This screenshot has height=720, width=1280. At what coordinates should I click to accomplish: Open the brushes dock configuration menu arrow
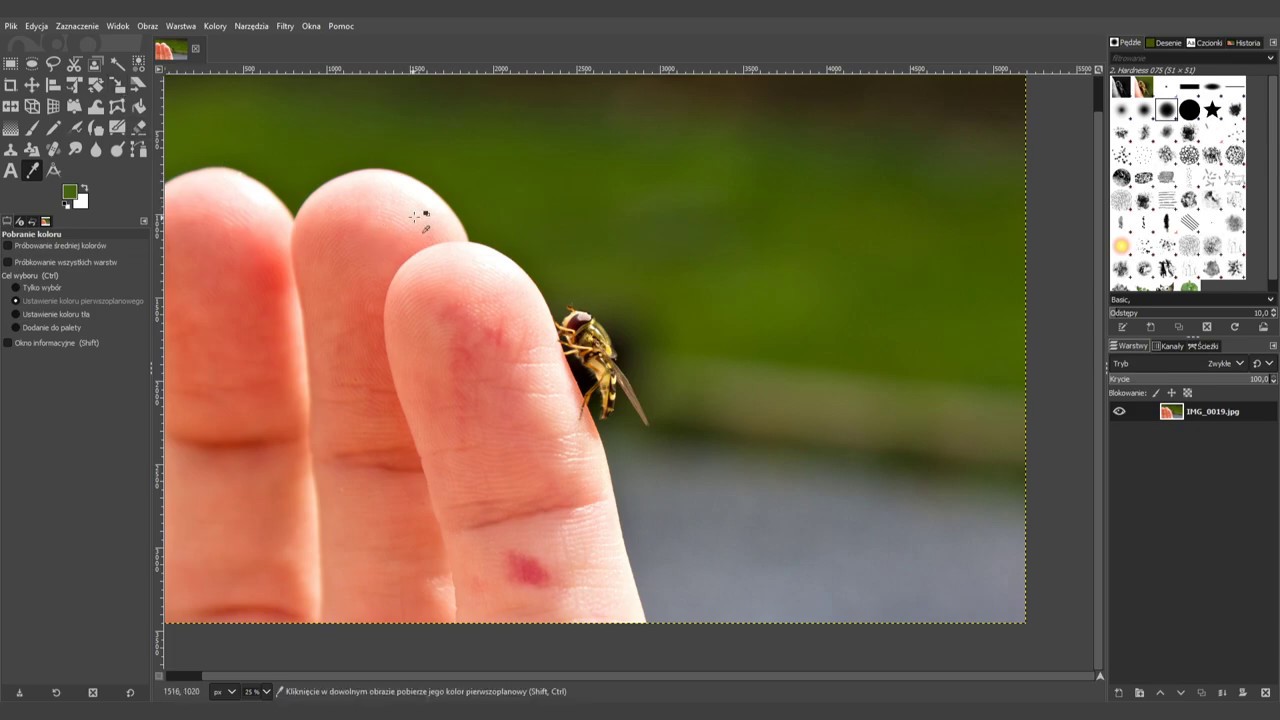tap(1273, 43)
